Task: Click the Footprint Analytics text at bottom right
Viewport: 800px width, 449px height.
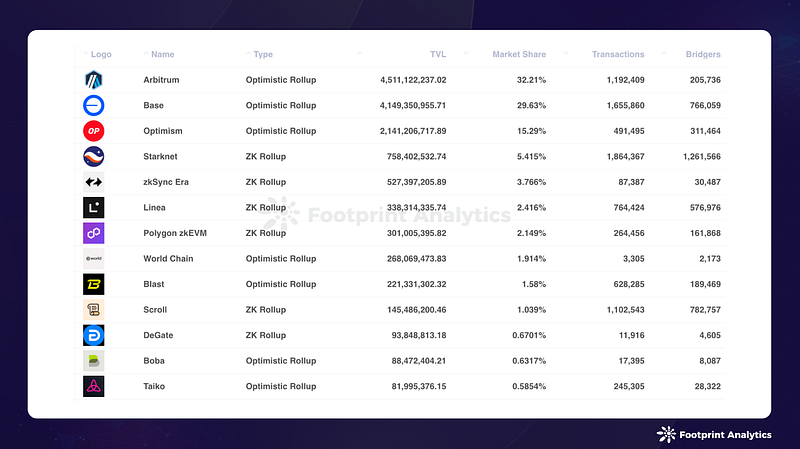Action: tap(725, 435)
